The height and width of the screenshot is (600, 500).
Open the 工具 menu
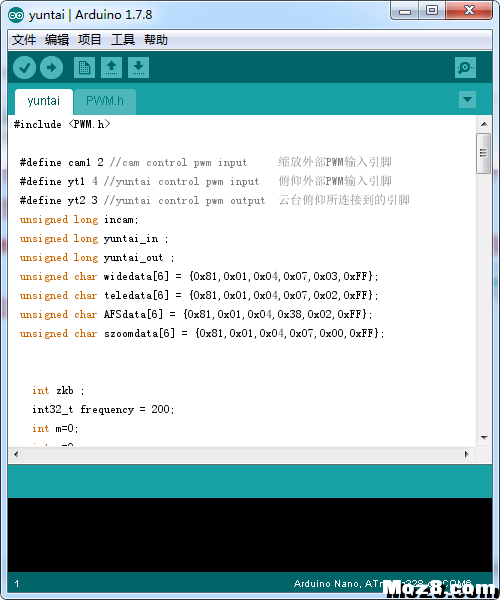point(123,40)
